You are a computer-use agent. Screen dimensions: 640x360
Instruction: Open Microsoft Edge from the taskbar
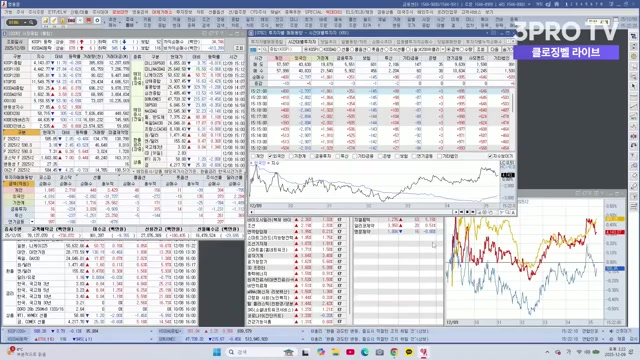point(365,352)
